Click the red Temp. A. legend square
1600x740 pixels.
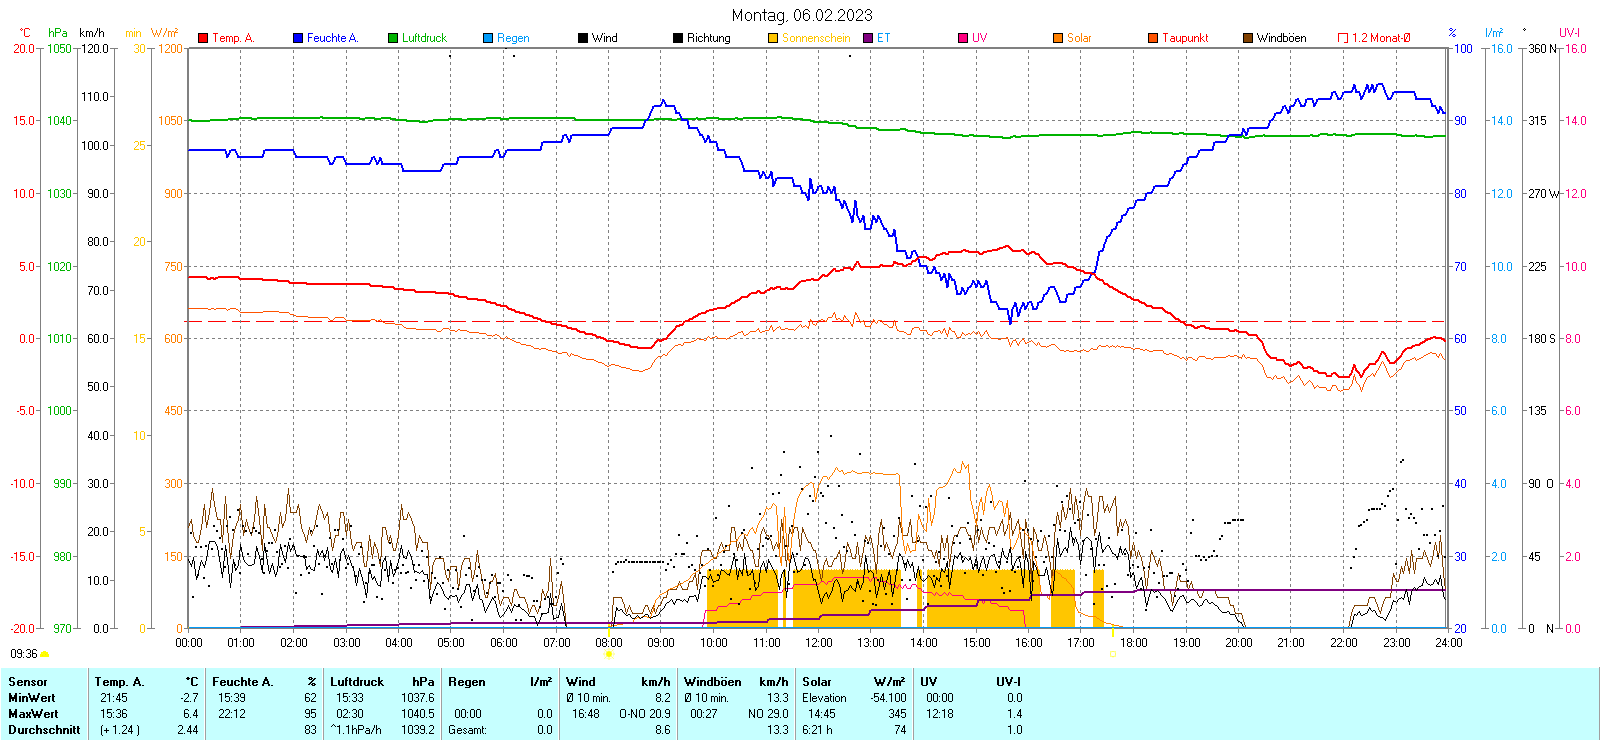coord(203,38)
